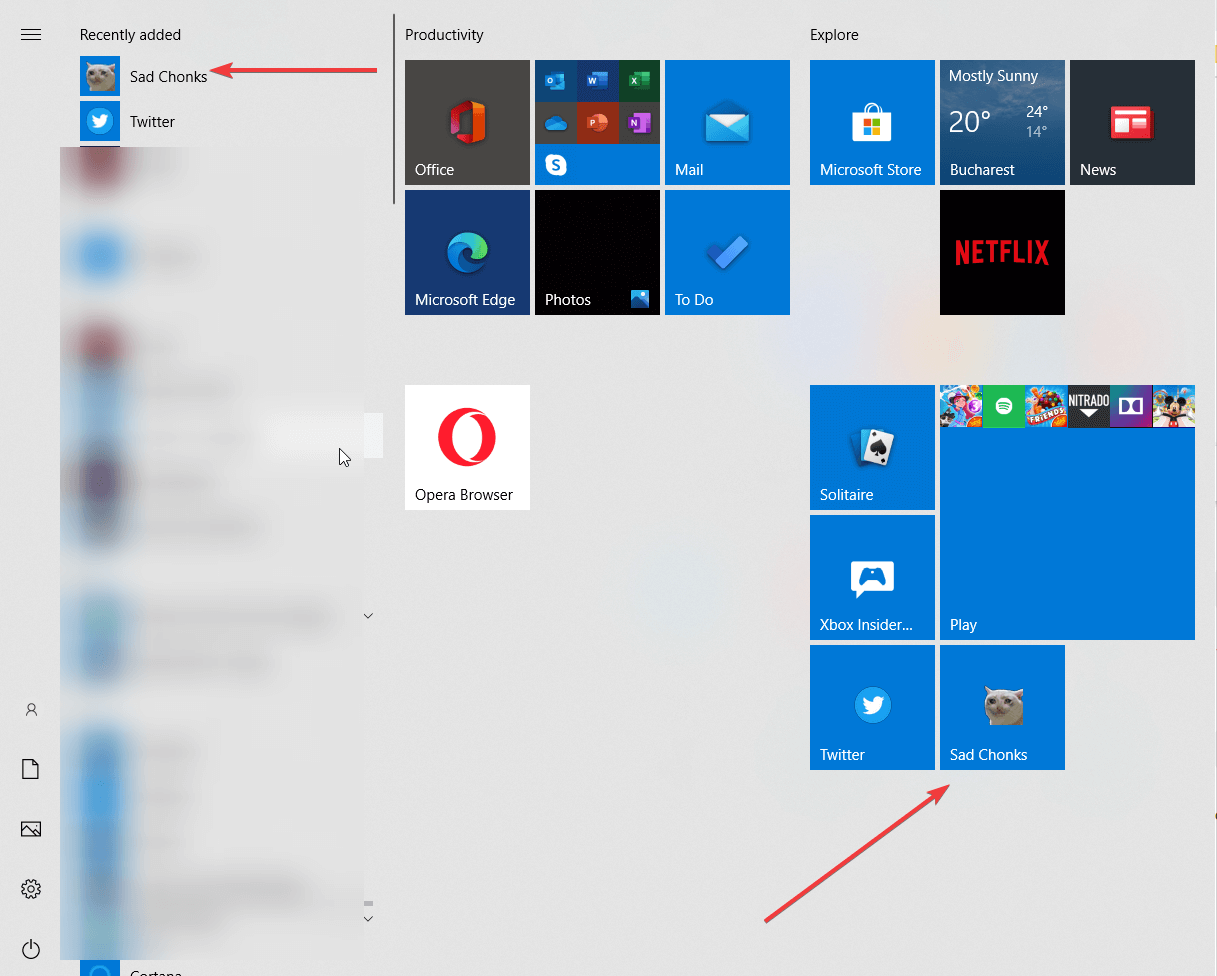
Task: Open the user account icon in sidebar
Action: (31, 710)
